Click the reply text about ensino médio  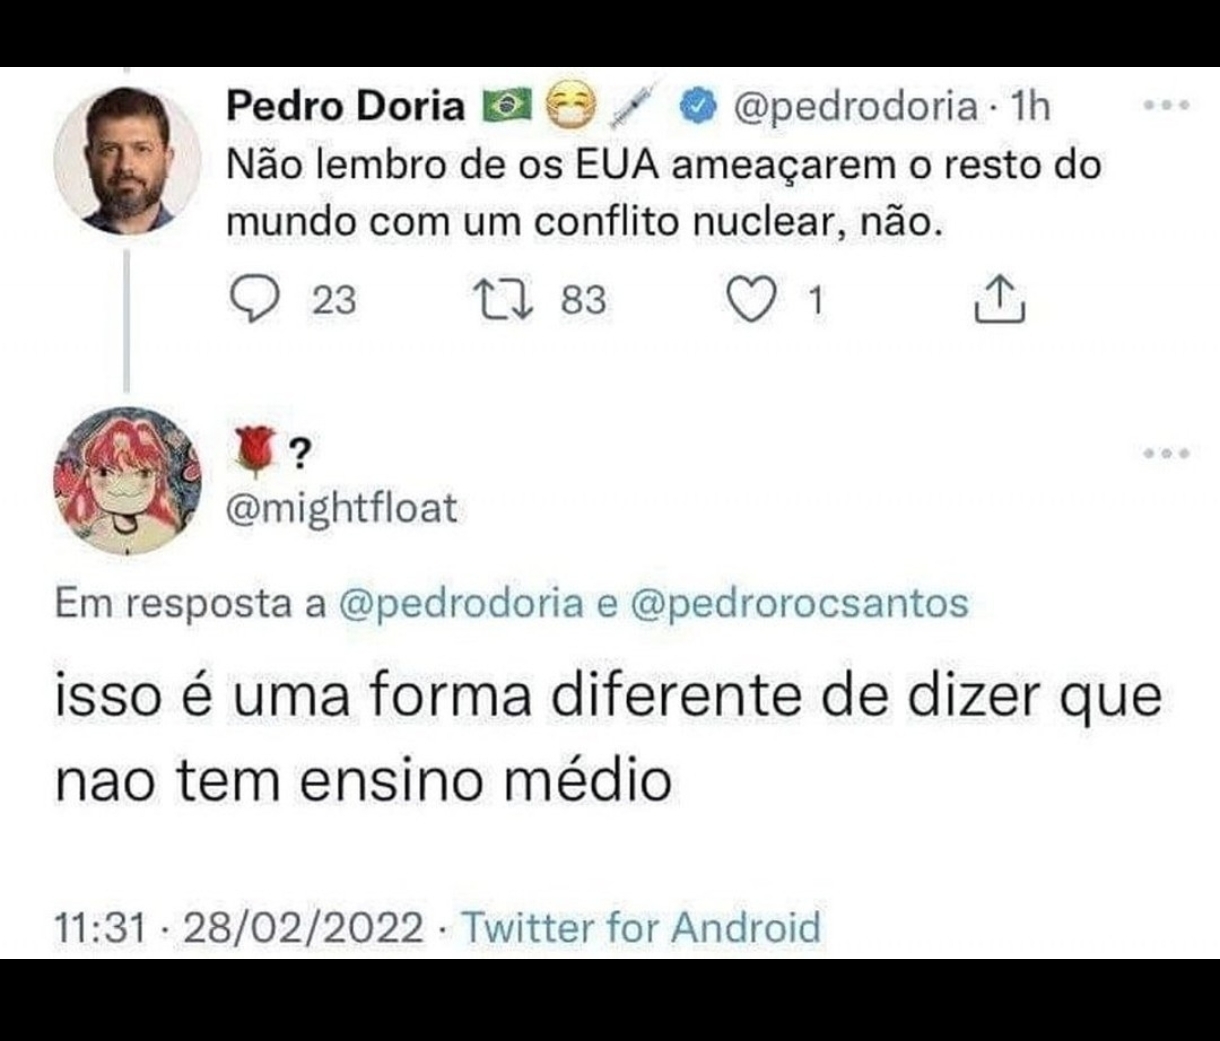(608, 738)
